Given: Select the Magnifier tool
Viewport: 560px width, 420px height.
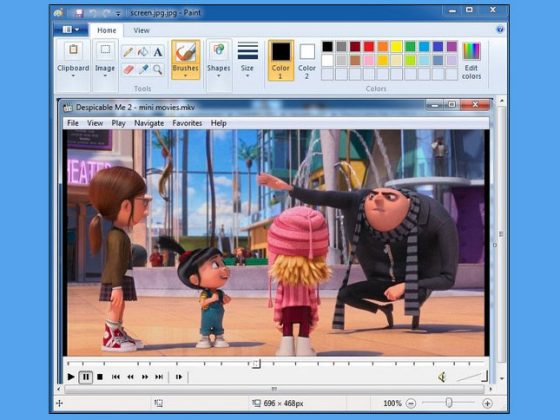Looking at the screenshot, I should (158, 69).
